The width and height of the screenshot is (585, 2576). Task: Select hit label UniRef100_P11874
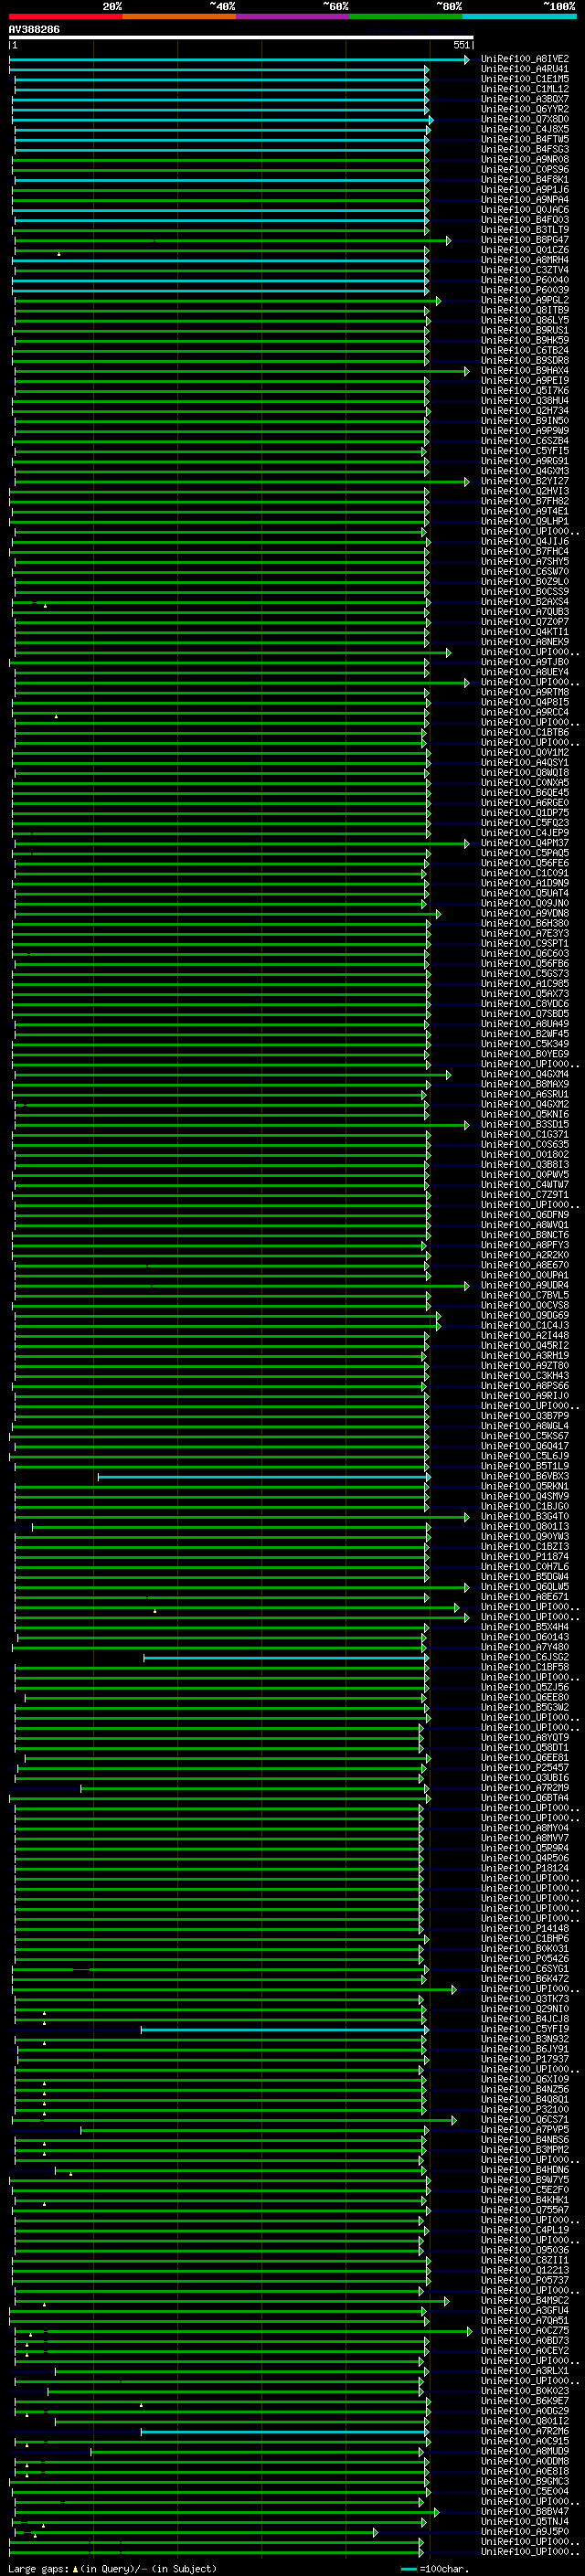[x=525, y=1556]
